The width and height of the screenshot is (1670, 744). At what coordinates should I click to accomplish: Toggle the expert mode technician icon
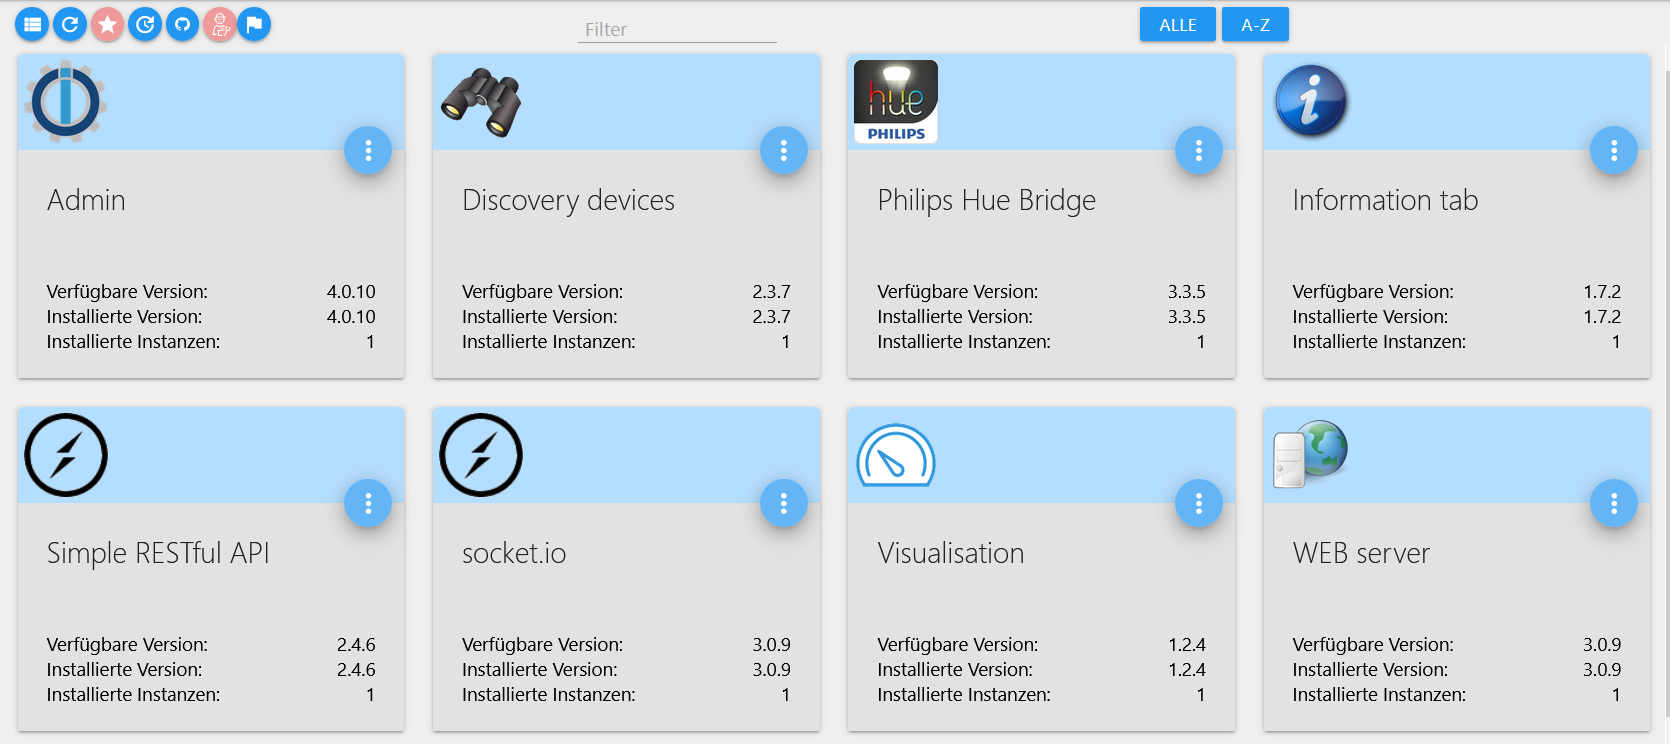[220, 24]
